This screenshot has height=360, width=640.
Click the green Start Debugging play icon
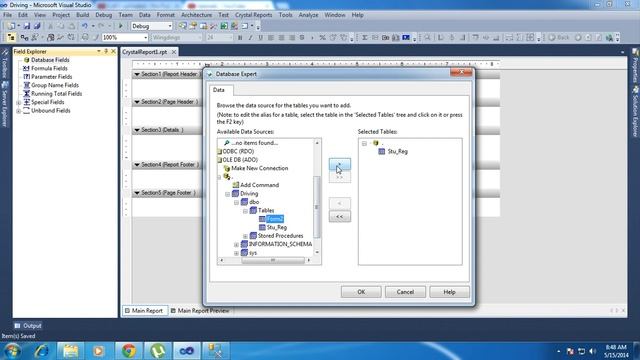pyautogui.click(x=120, y=26)
